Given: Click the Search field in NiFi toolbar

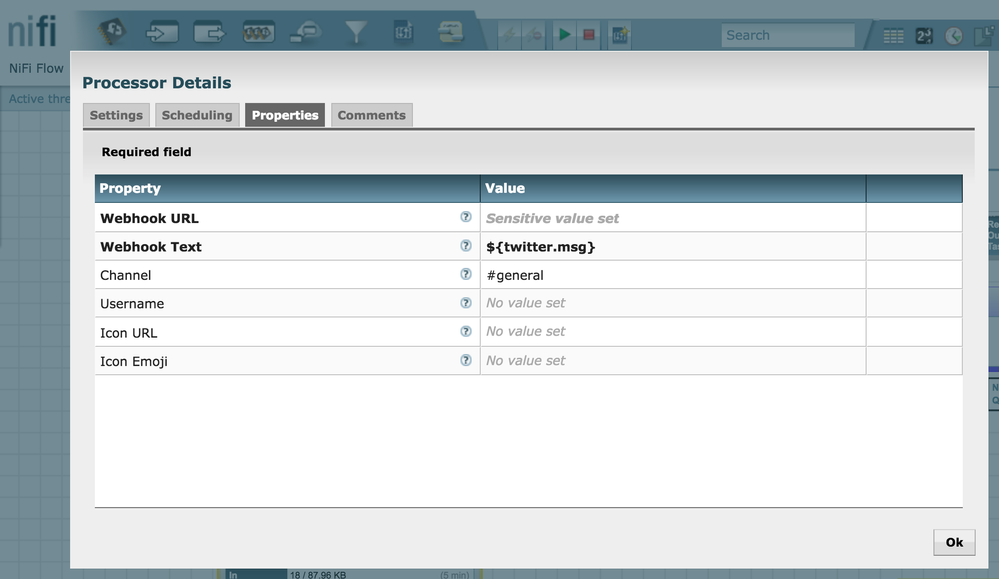Looking at the screenshot, I should (x=787, y=35).
